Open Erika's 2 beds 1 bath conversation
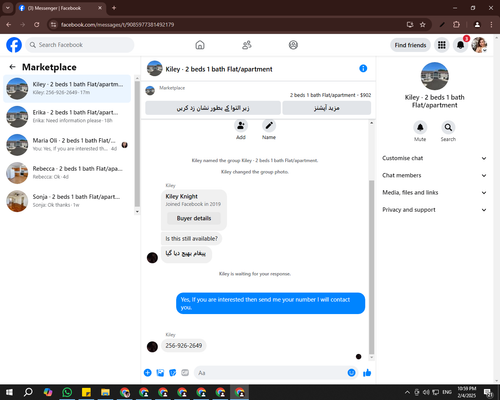This screenshot has width=500, height=400. click(x=67, y=116)
